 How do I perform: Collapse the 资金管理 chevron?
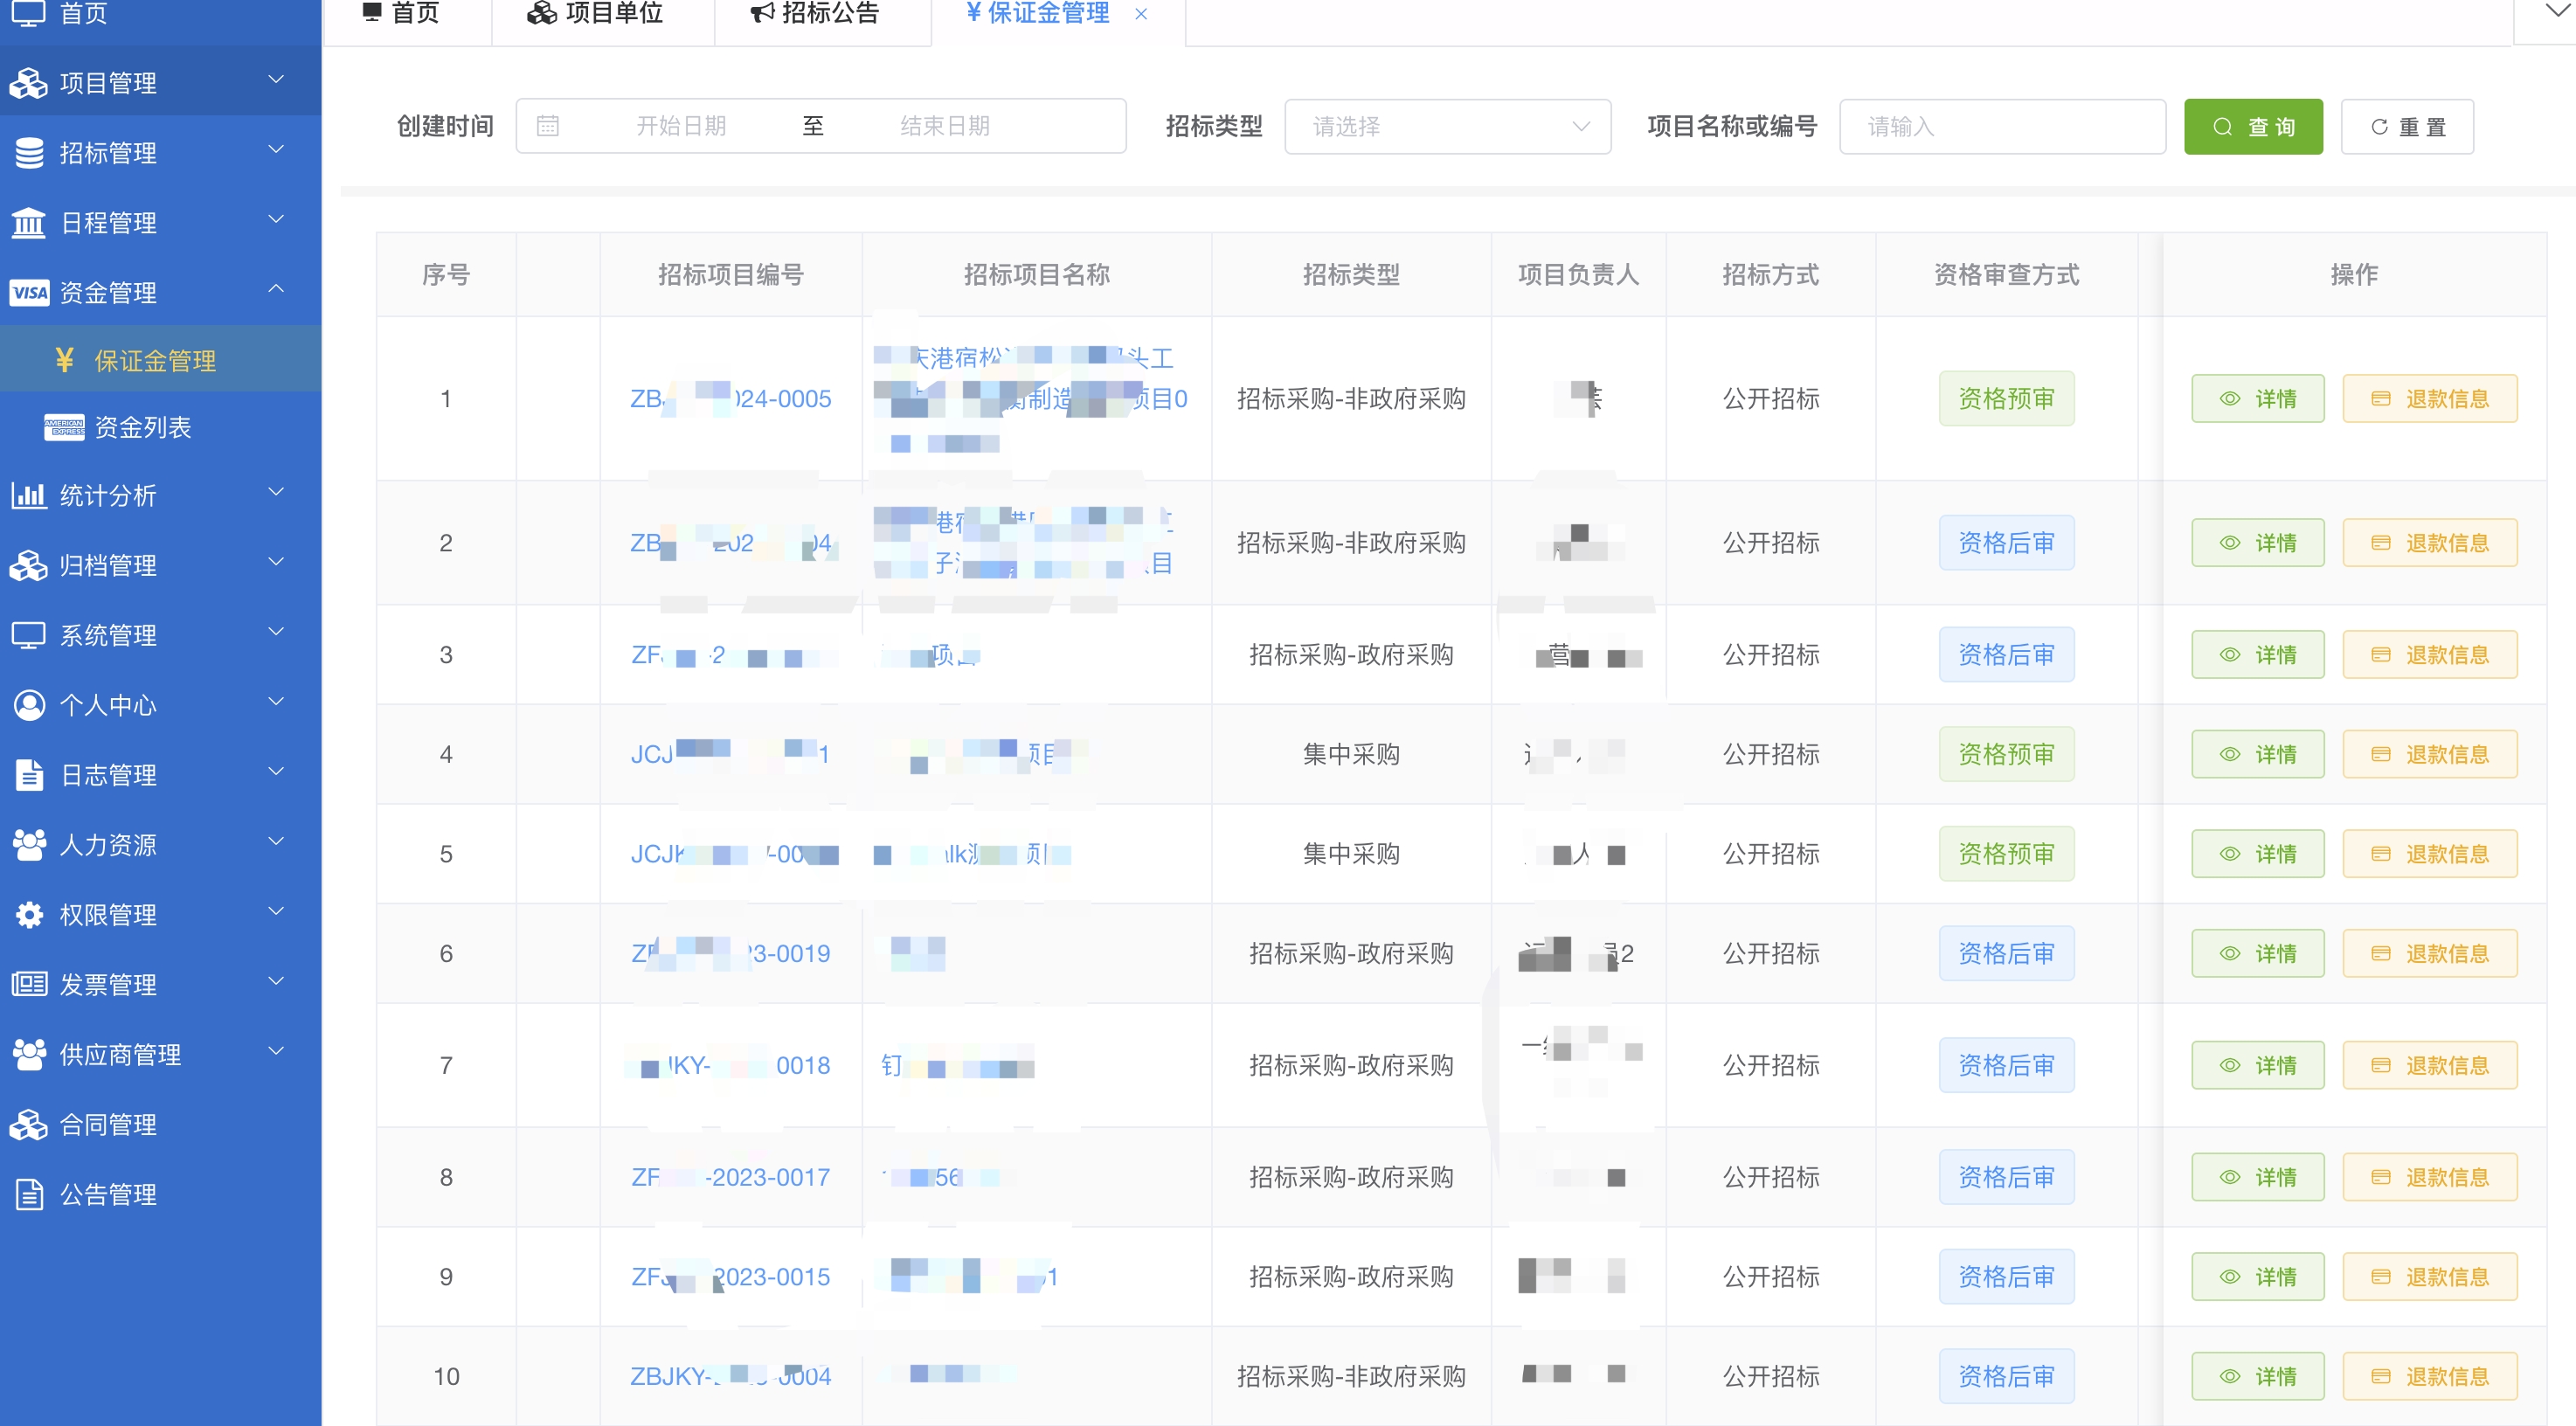tap(277, 289)
